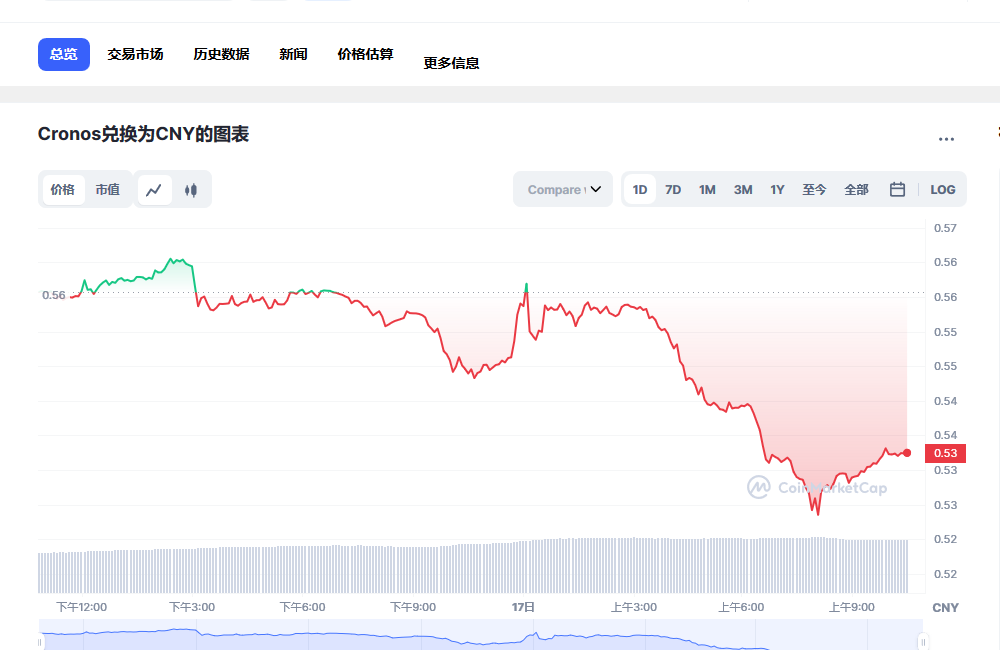The image size is (1000, 650).
Task: Click the 下午9:00 axis label
Action: (x=413, y=607)
